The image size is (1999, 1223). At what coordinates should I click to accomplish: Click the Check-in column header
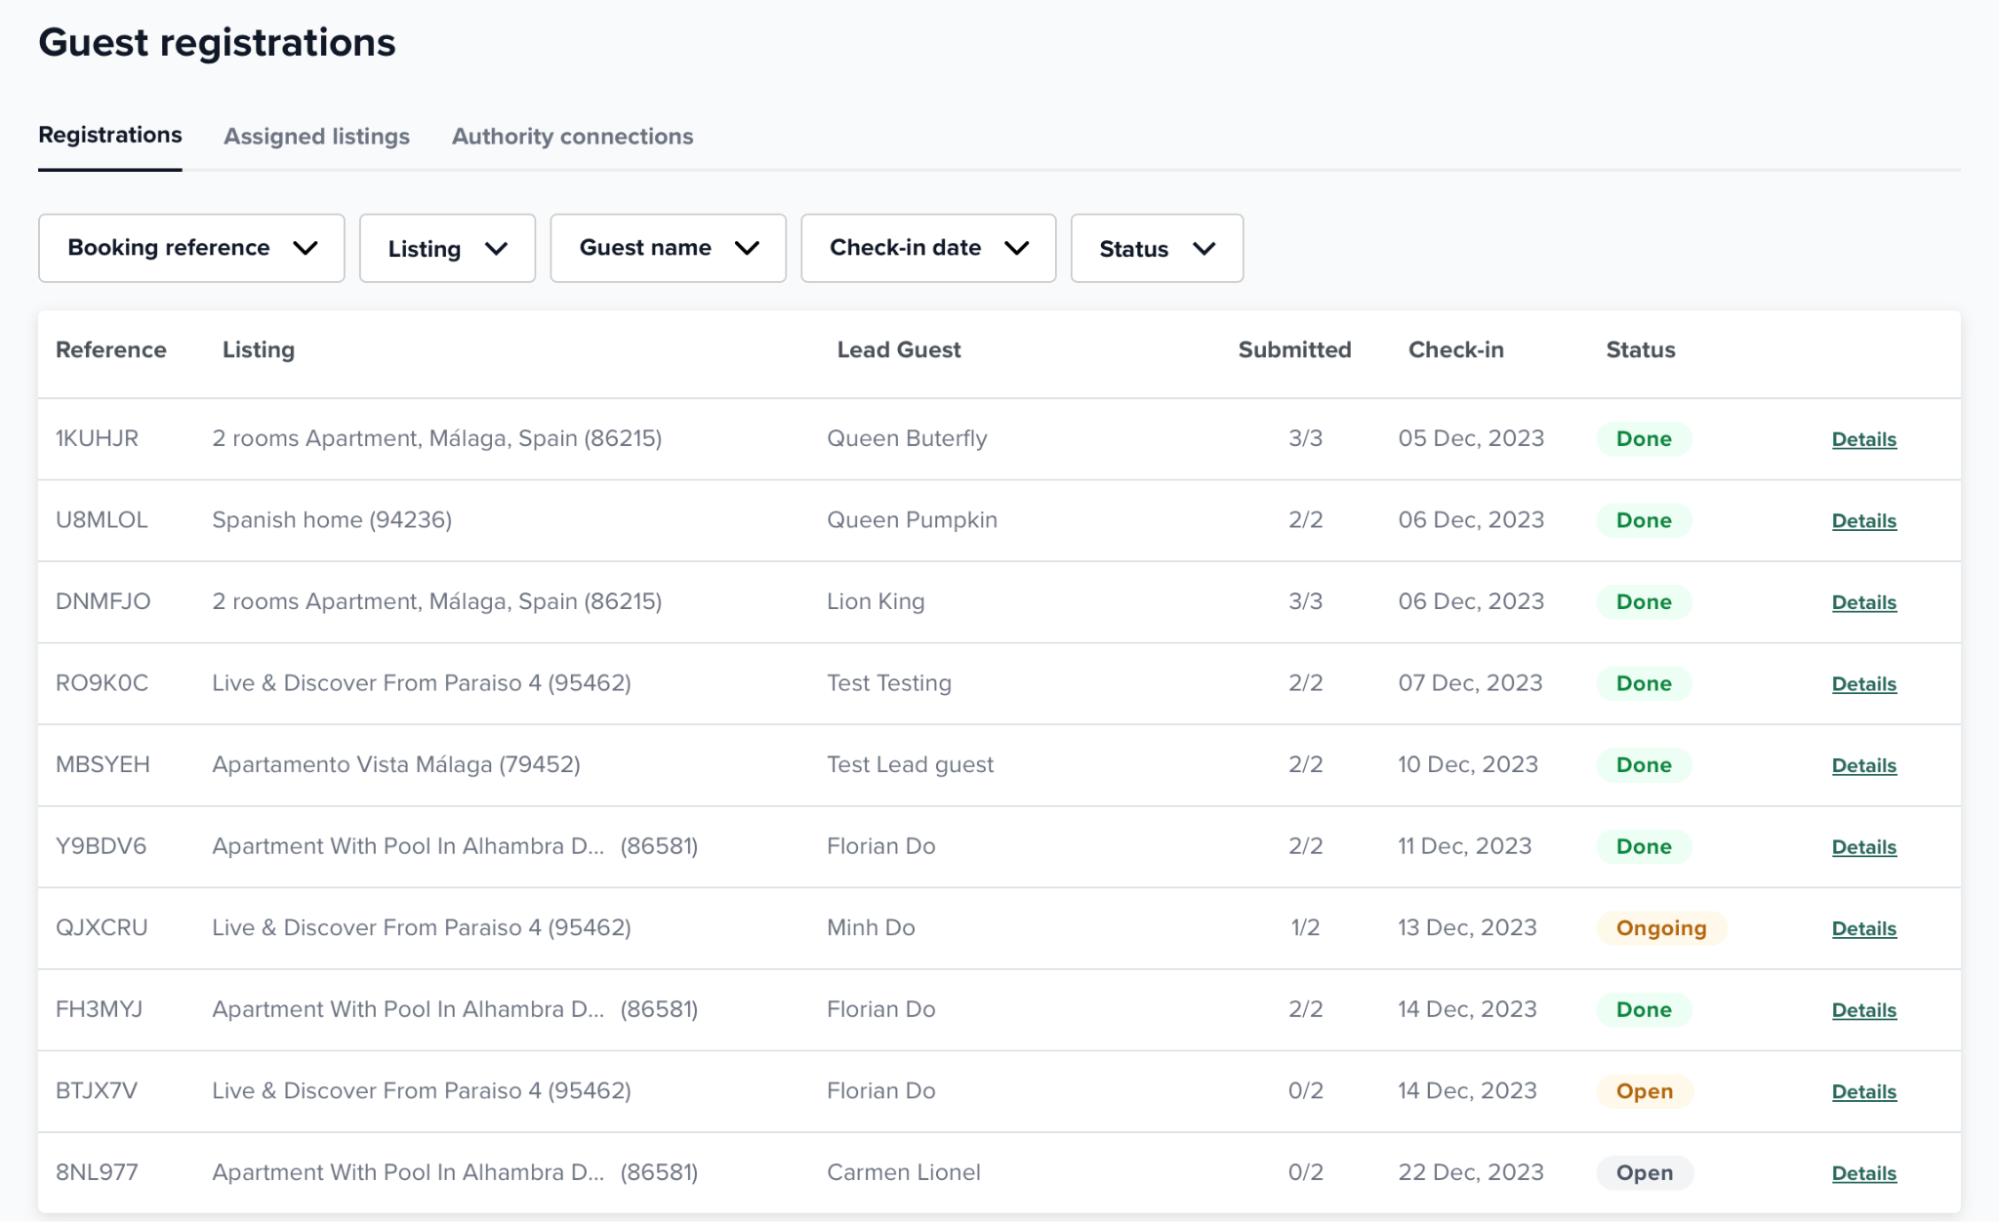[1455, 350]
